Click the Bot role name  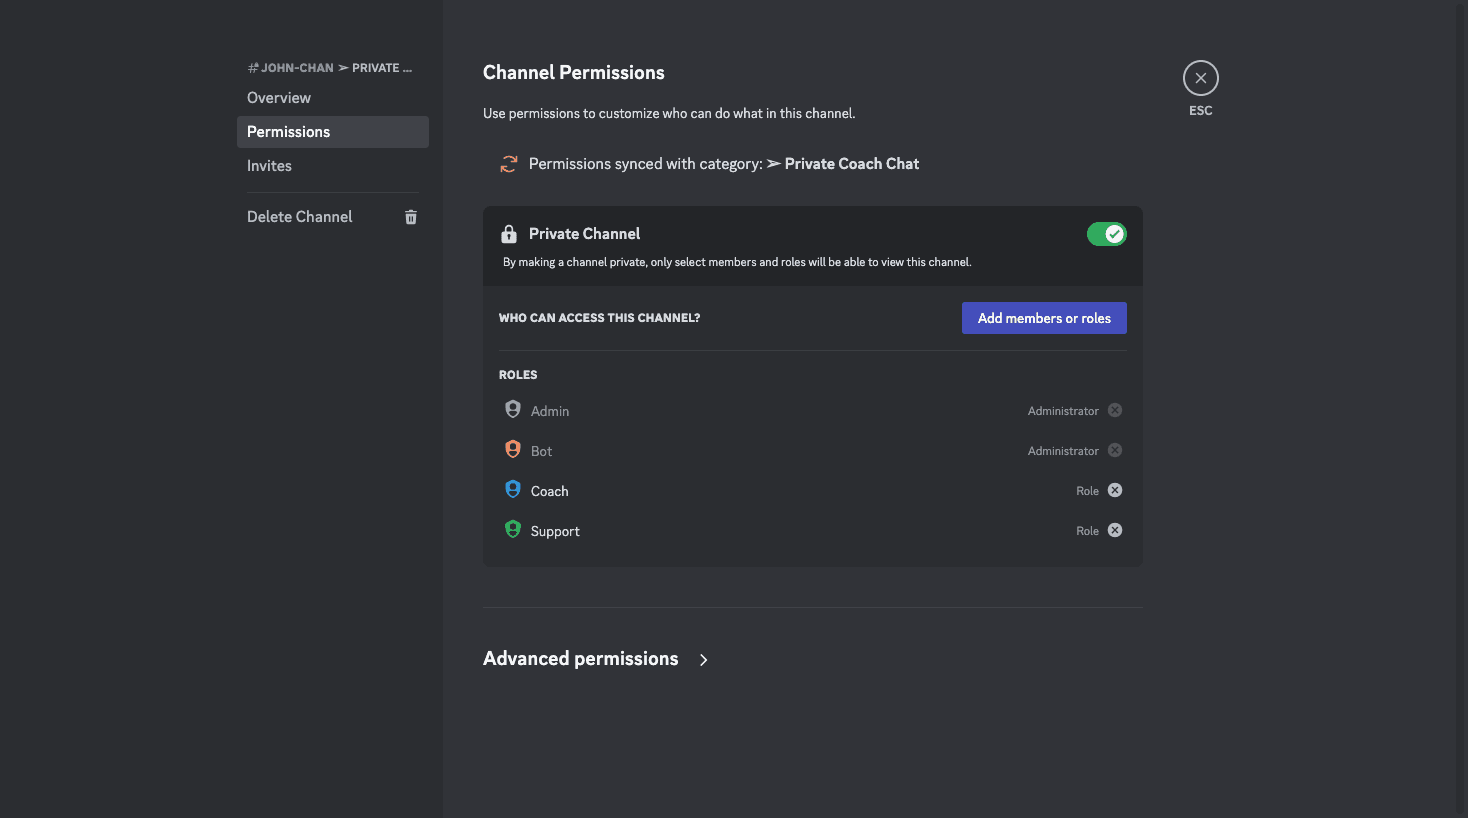click(541, 451)
